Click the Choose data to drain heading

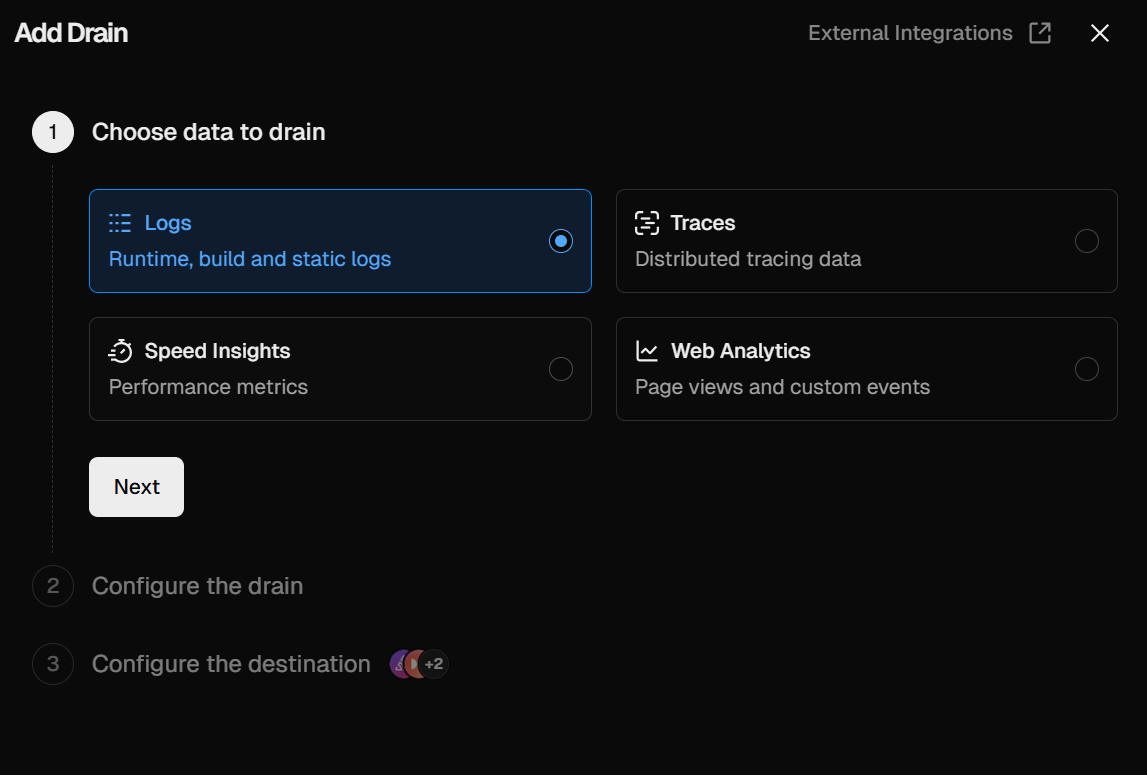click(208, 132)
